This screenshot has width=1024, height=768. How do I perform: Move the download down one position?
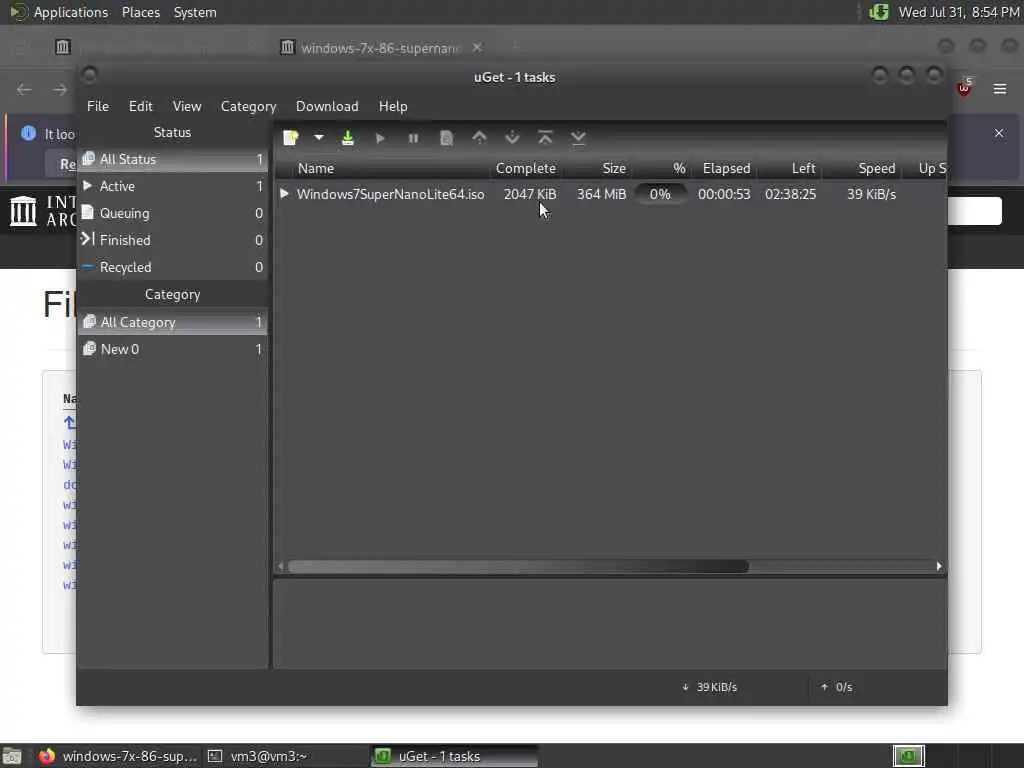[x=513, y=138]
